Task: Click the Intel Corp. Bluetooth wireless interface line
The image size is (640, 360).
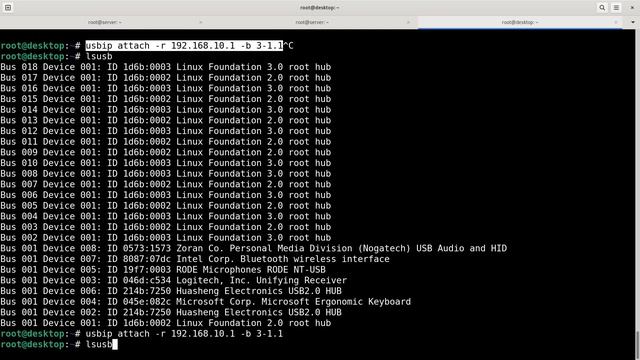Action: (195, 259)
